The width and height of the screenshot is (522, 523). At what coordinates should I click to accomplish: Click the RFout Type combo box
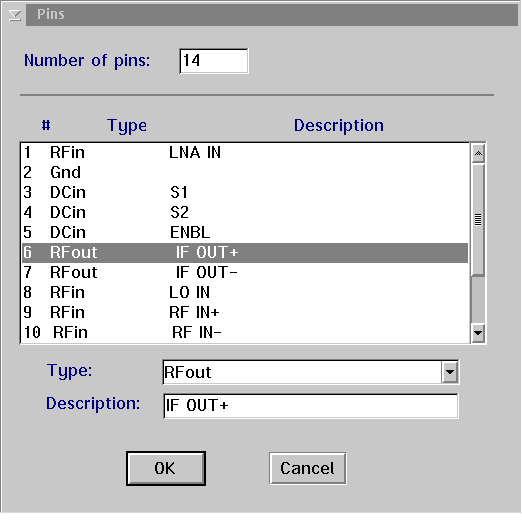[310, 372]
